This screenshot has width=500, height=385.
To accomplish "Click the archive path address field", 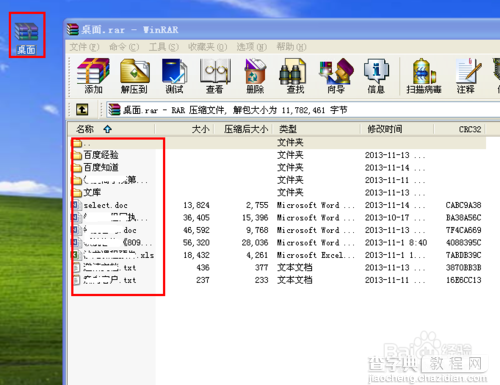I will point(303,110).
